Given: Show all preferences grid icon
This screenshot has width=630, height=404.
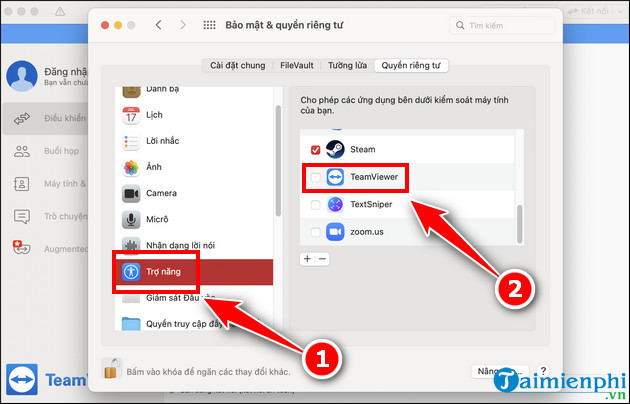Looking at the screenshot, I should tap(209, 25).
